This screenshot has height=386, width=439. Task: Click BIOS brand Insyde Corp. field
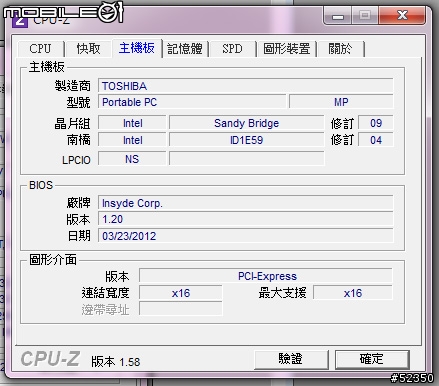tap(246, 203)
